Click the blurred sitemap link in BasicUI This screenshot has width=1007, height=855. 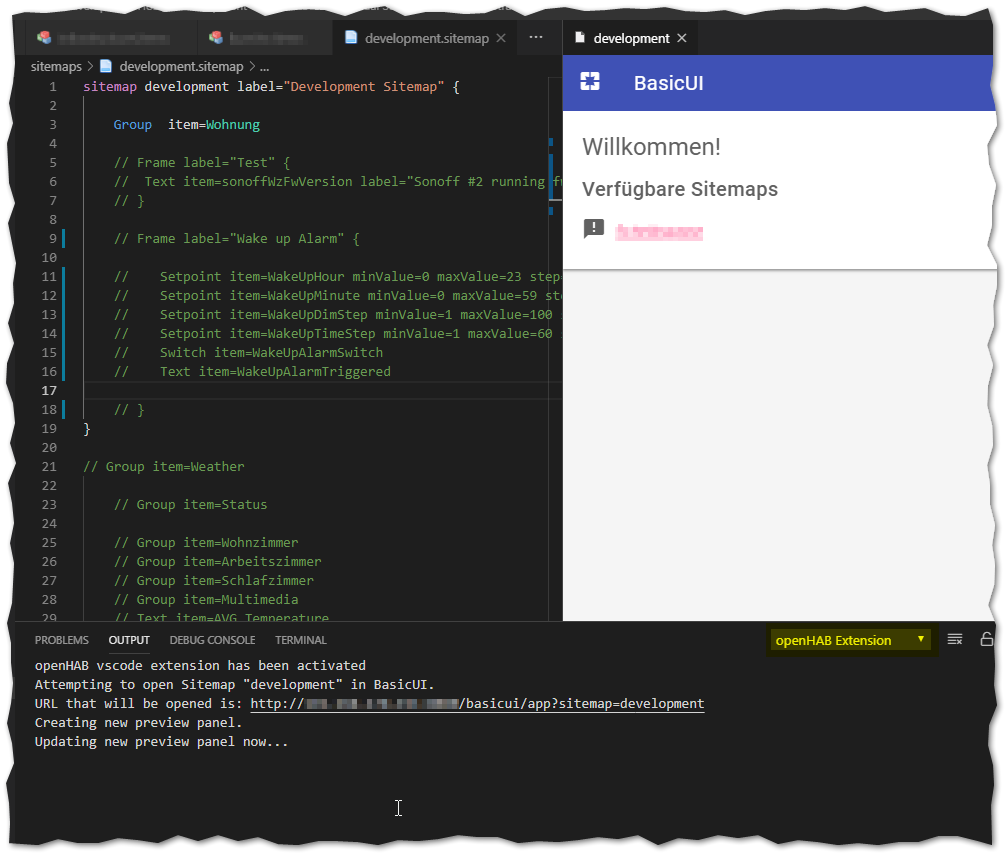coord(658,233)
